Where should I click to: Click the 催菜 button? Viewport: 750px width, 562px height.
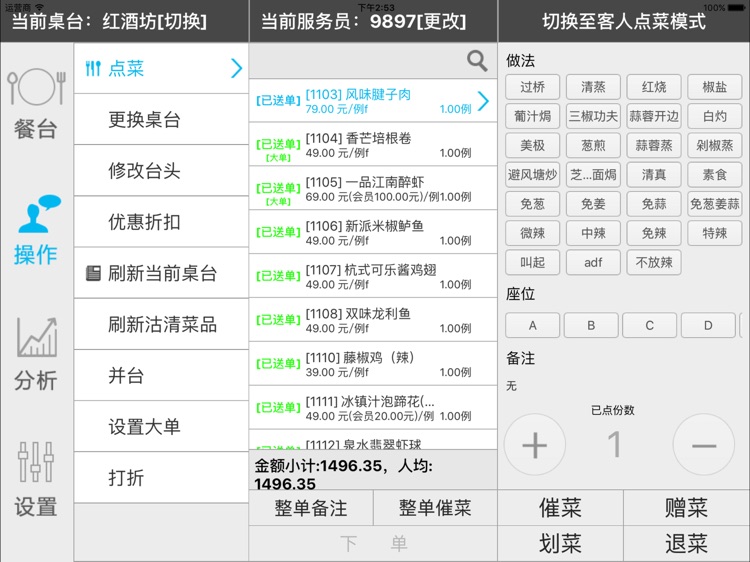[x=561, y=508]
